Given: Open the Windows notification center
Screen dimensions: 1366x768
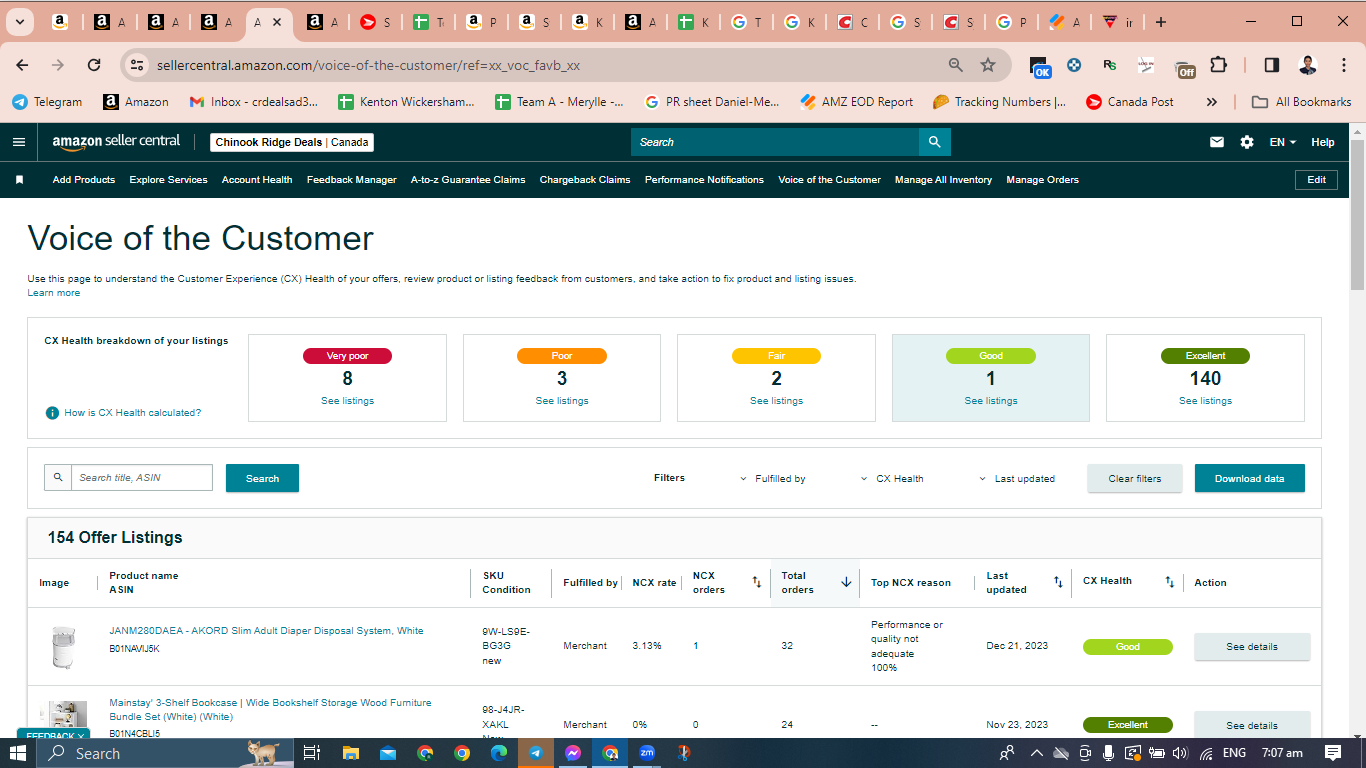Looking at the screenshot, I should (1333, 753).
